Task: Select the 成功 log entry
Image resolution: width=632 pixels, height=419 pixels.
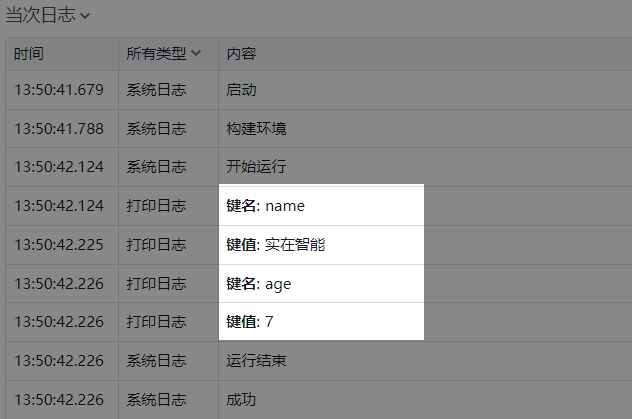Action: coord(242,399)
